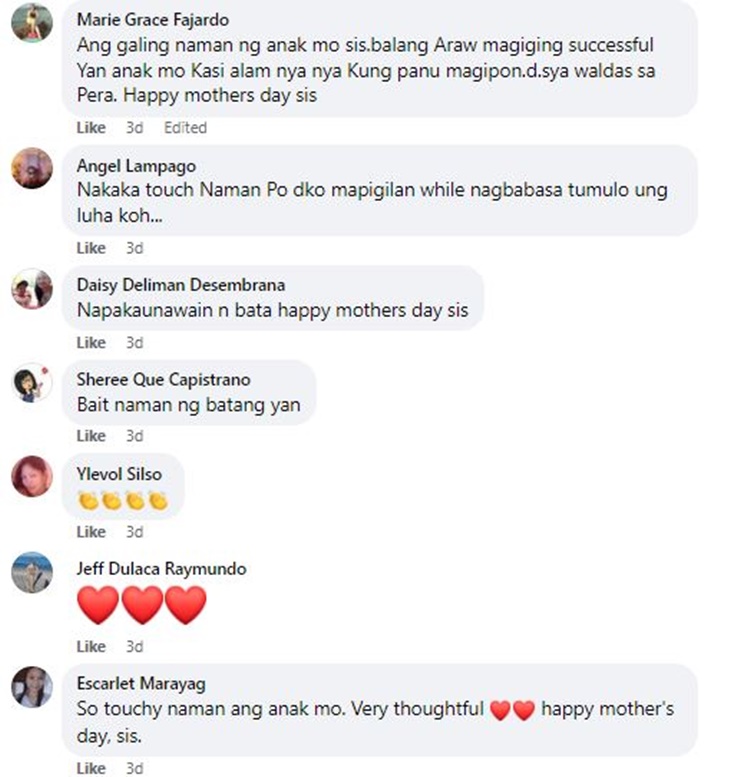Image resolution: width=750 pixels, height=777 pixels.
Task: Like Daisy Deliman Desembrana's comment
Action: 91,342
